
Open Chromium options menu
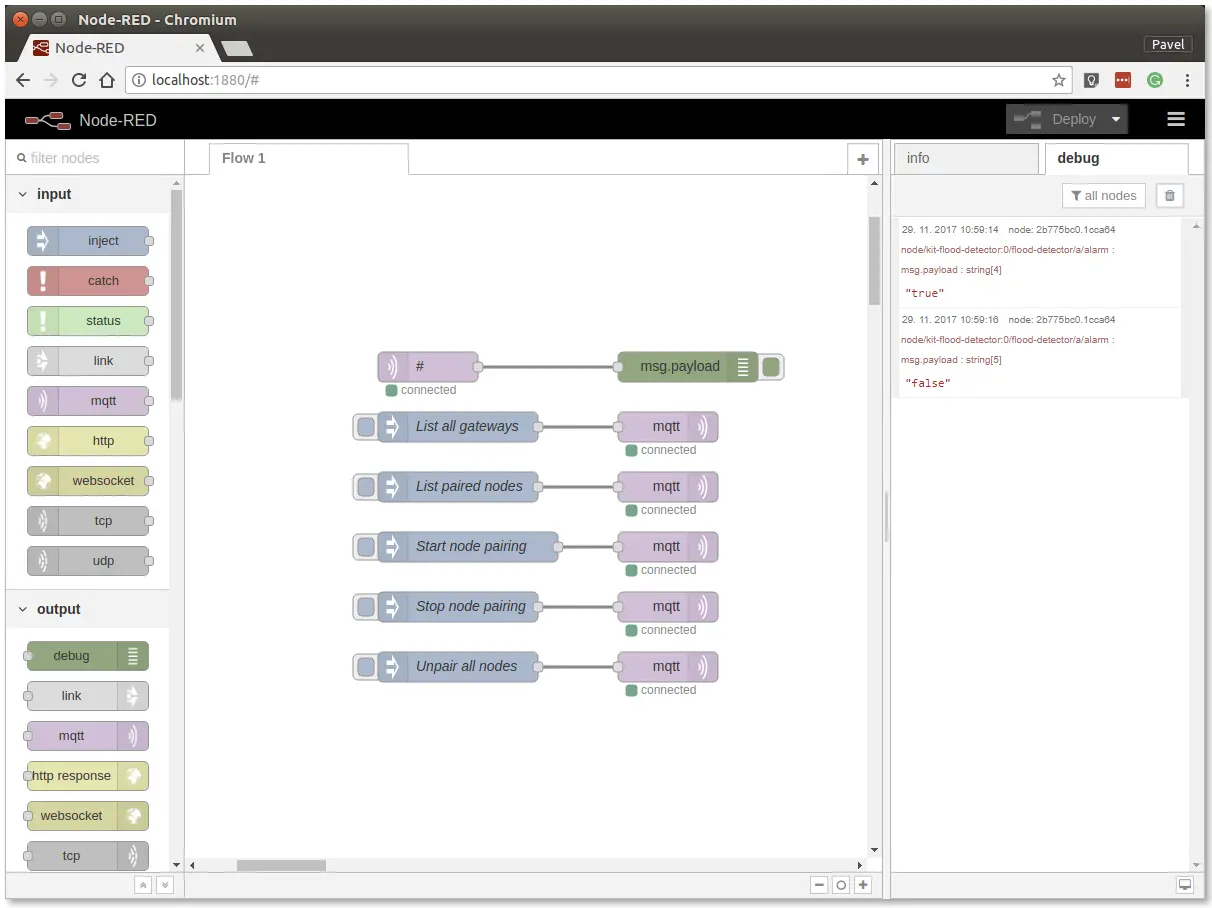click(1188, 80)
